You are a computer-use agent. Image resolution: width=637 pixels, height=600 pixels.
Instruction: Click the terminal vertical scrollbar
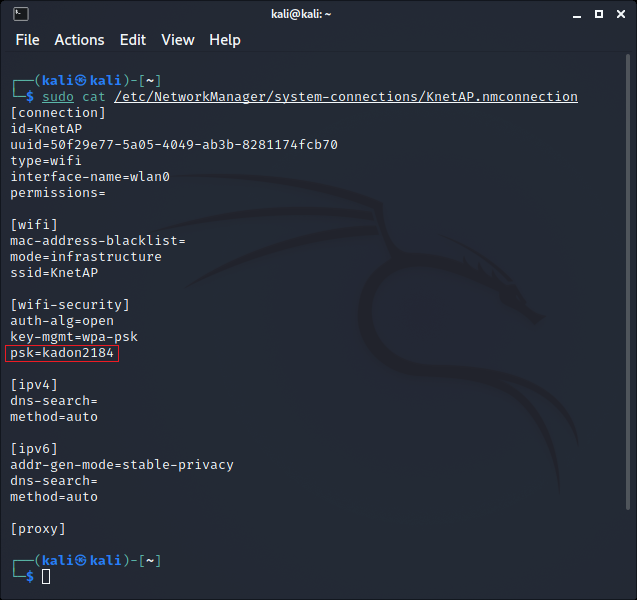(x=628, y=282)
